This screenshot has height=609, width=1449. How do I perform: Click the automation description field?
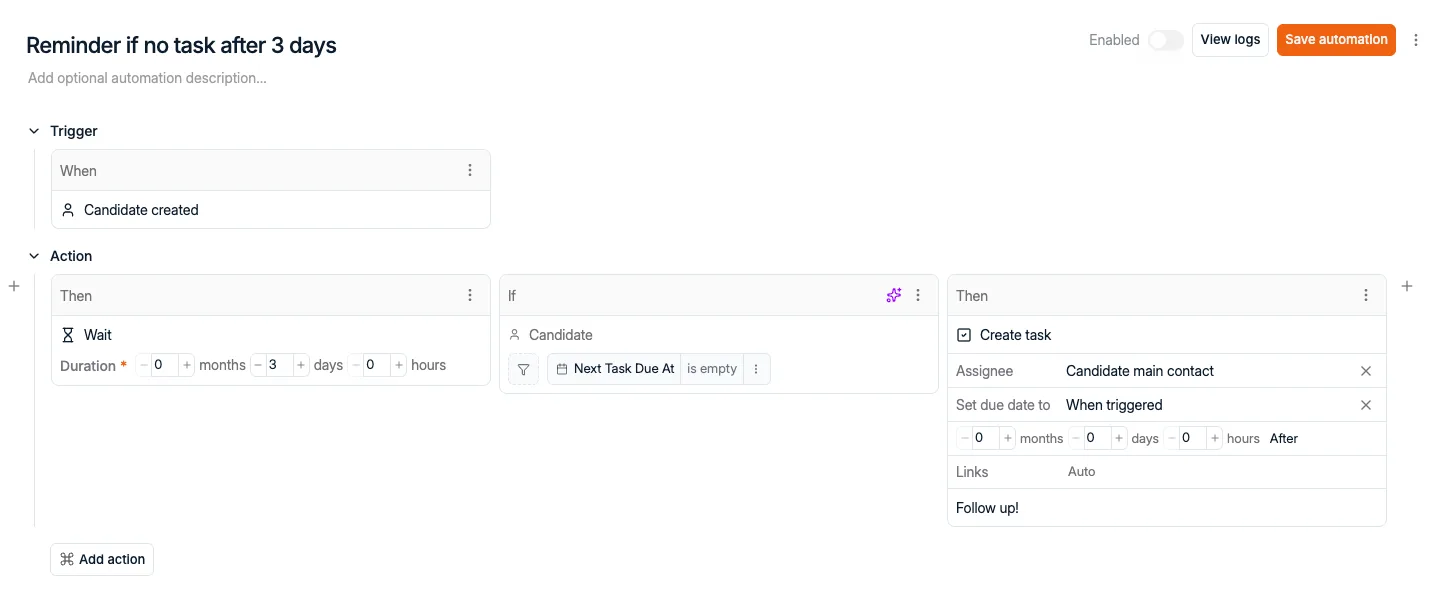(x=147, y=78)
